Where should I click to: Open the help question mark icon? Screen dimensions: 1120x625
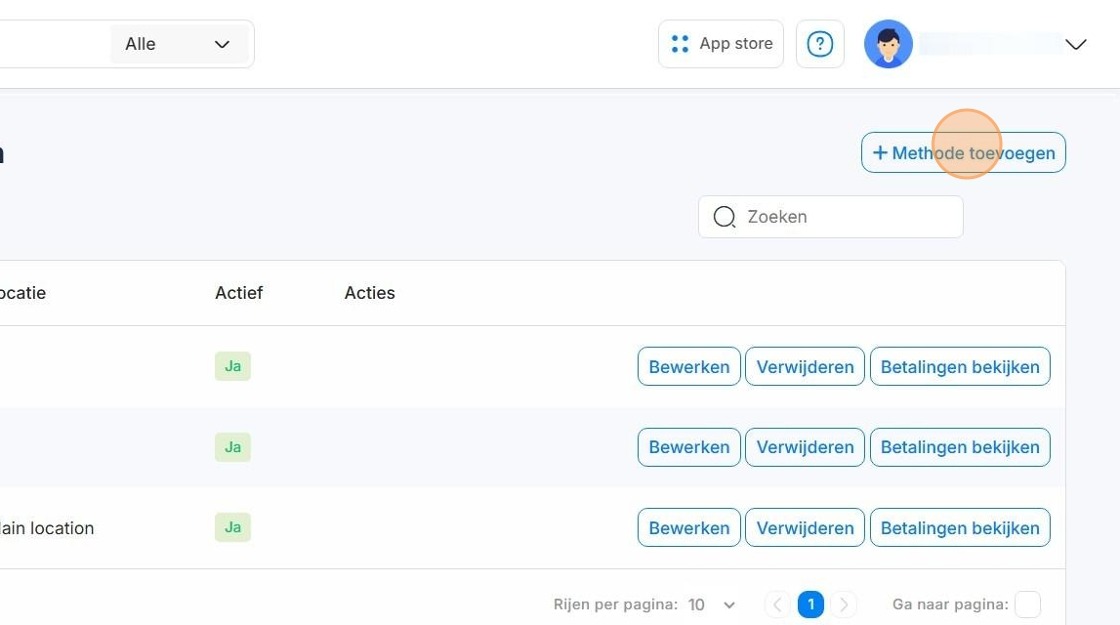pyautogui.click(x=820, y=44)
